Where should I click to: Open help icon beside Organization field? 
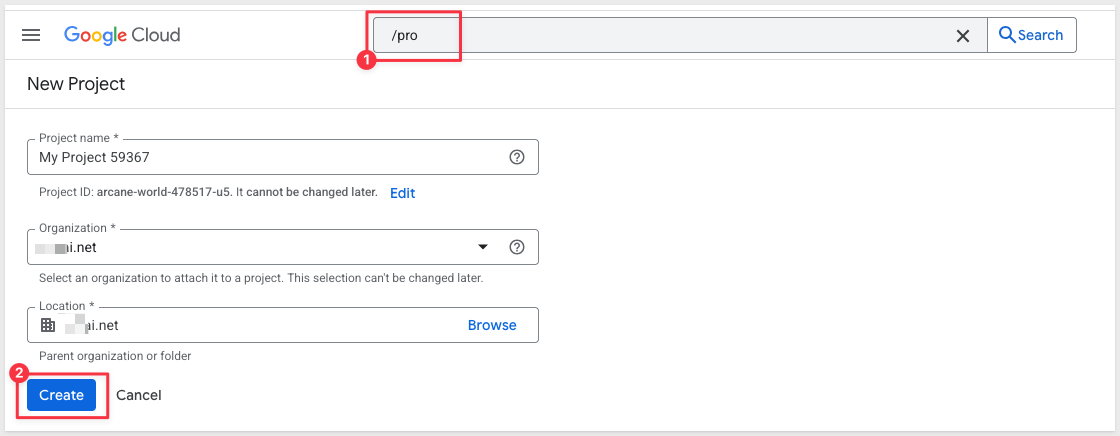click(x=517, y=247)
